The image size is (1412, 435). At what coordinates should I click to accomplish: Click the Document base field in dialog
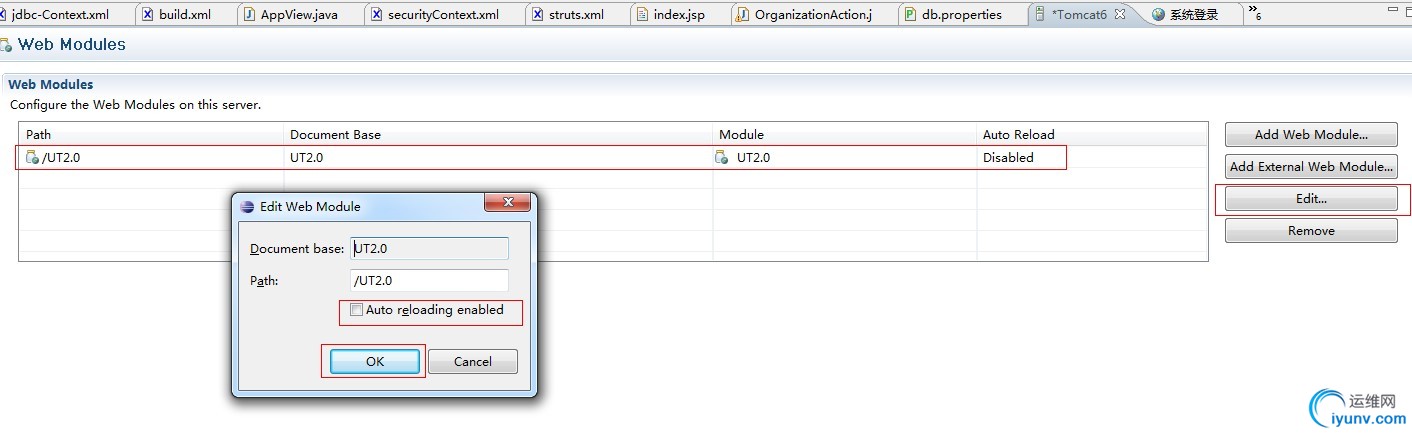tap(429, 248)
